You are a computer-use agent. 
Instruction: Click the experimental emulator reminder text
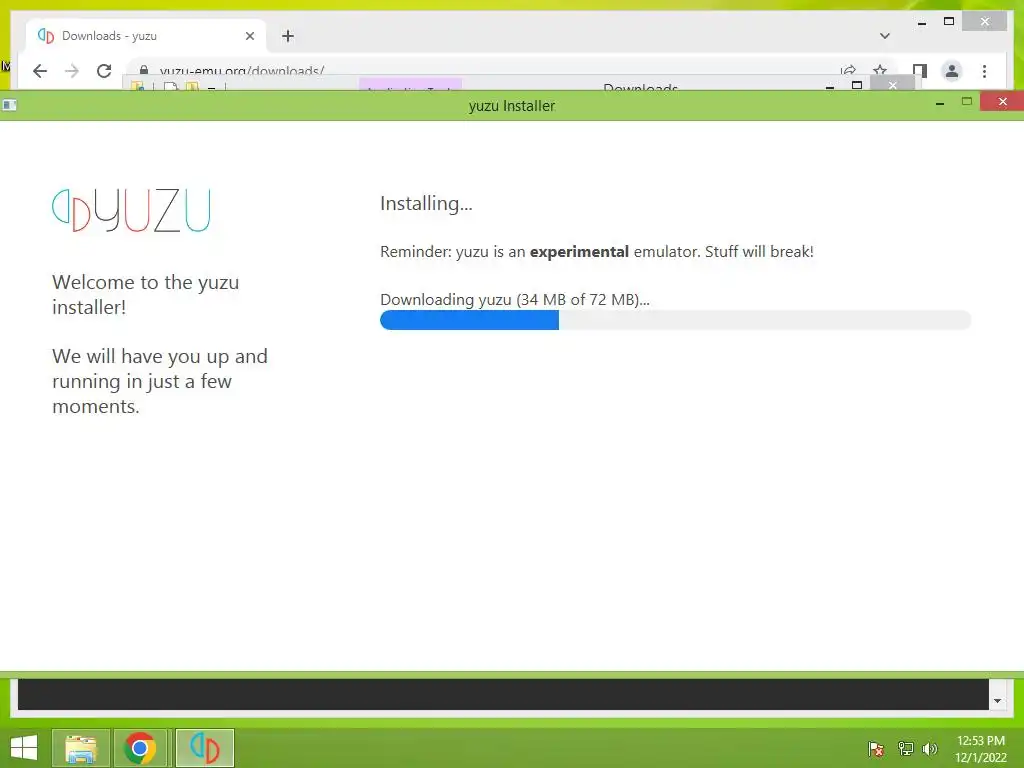click(x=597, y=252)
